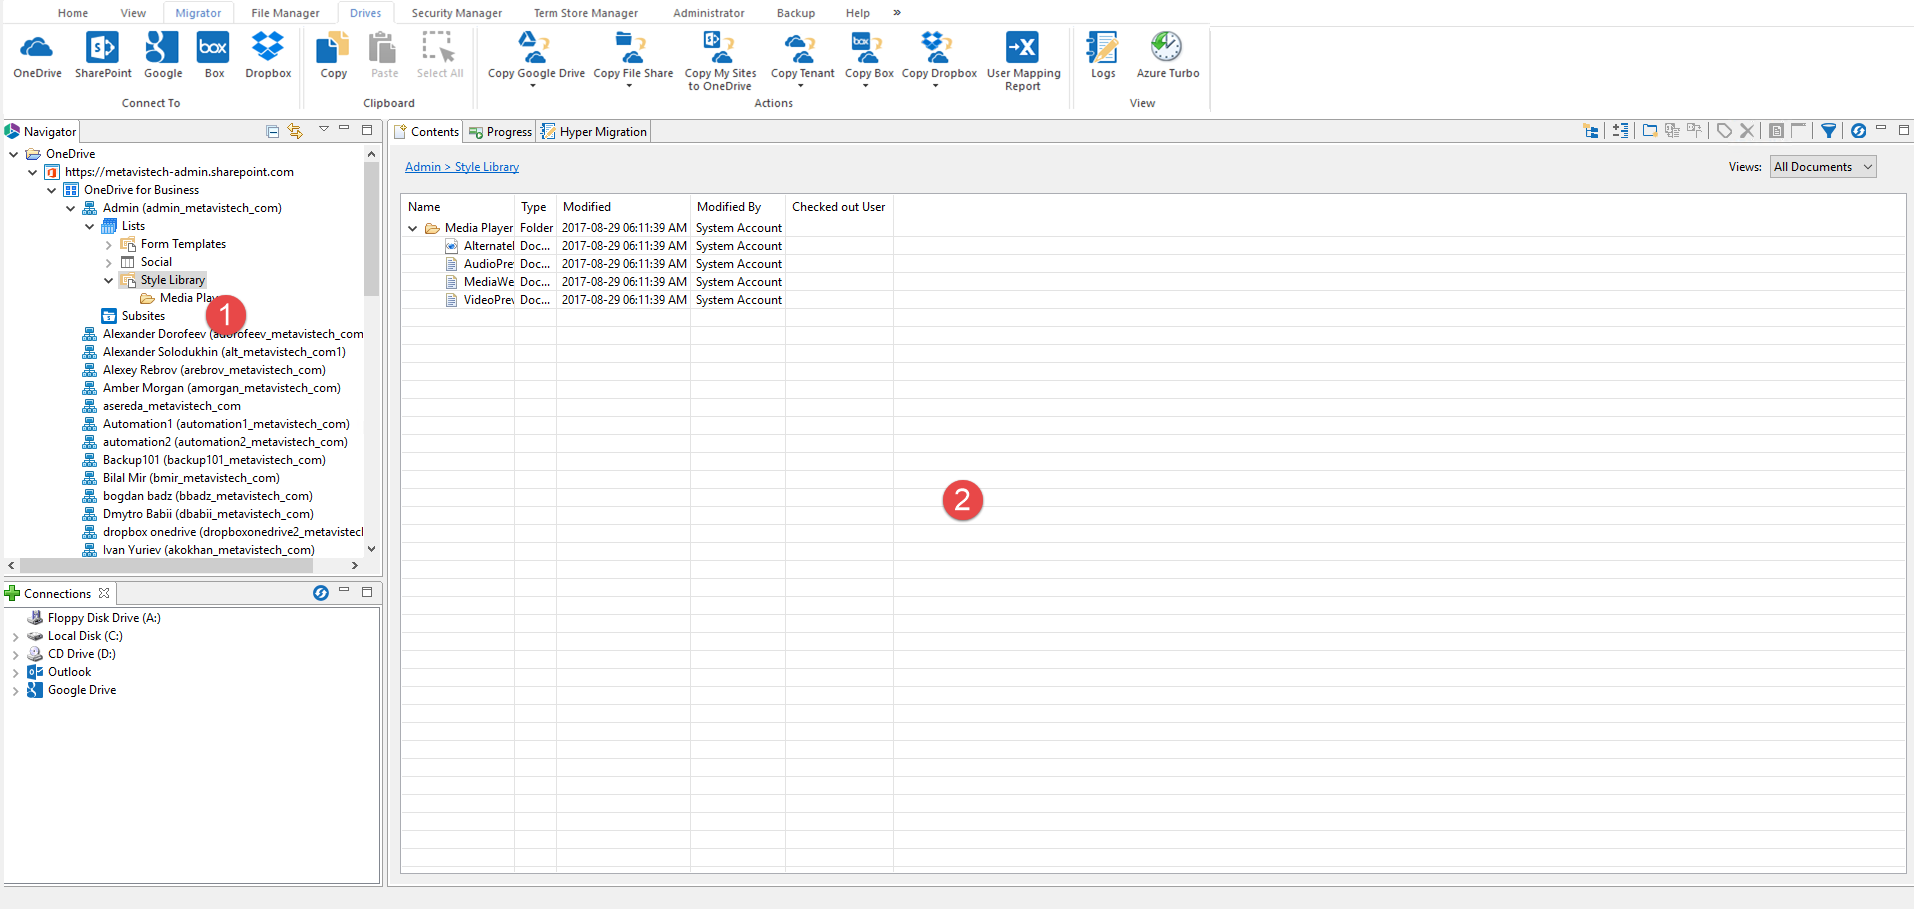Launch the User Mapping Report
1914x909 pixels.
tap(1022, 60)
